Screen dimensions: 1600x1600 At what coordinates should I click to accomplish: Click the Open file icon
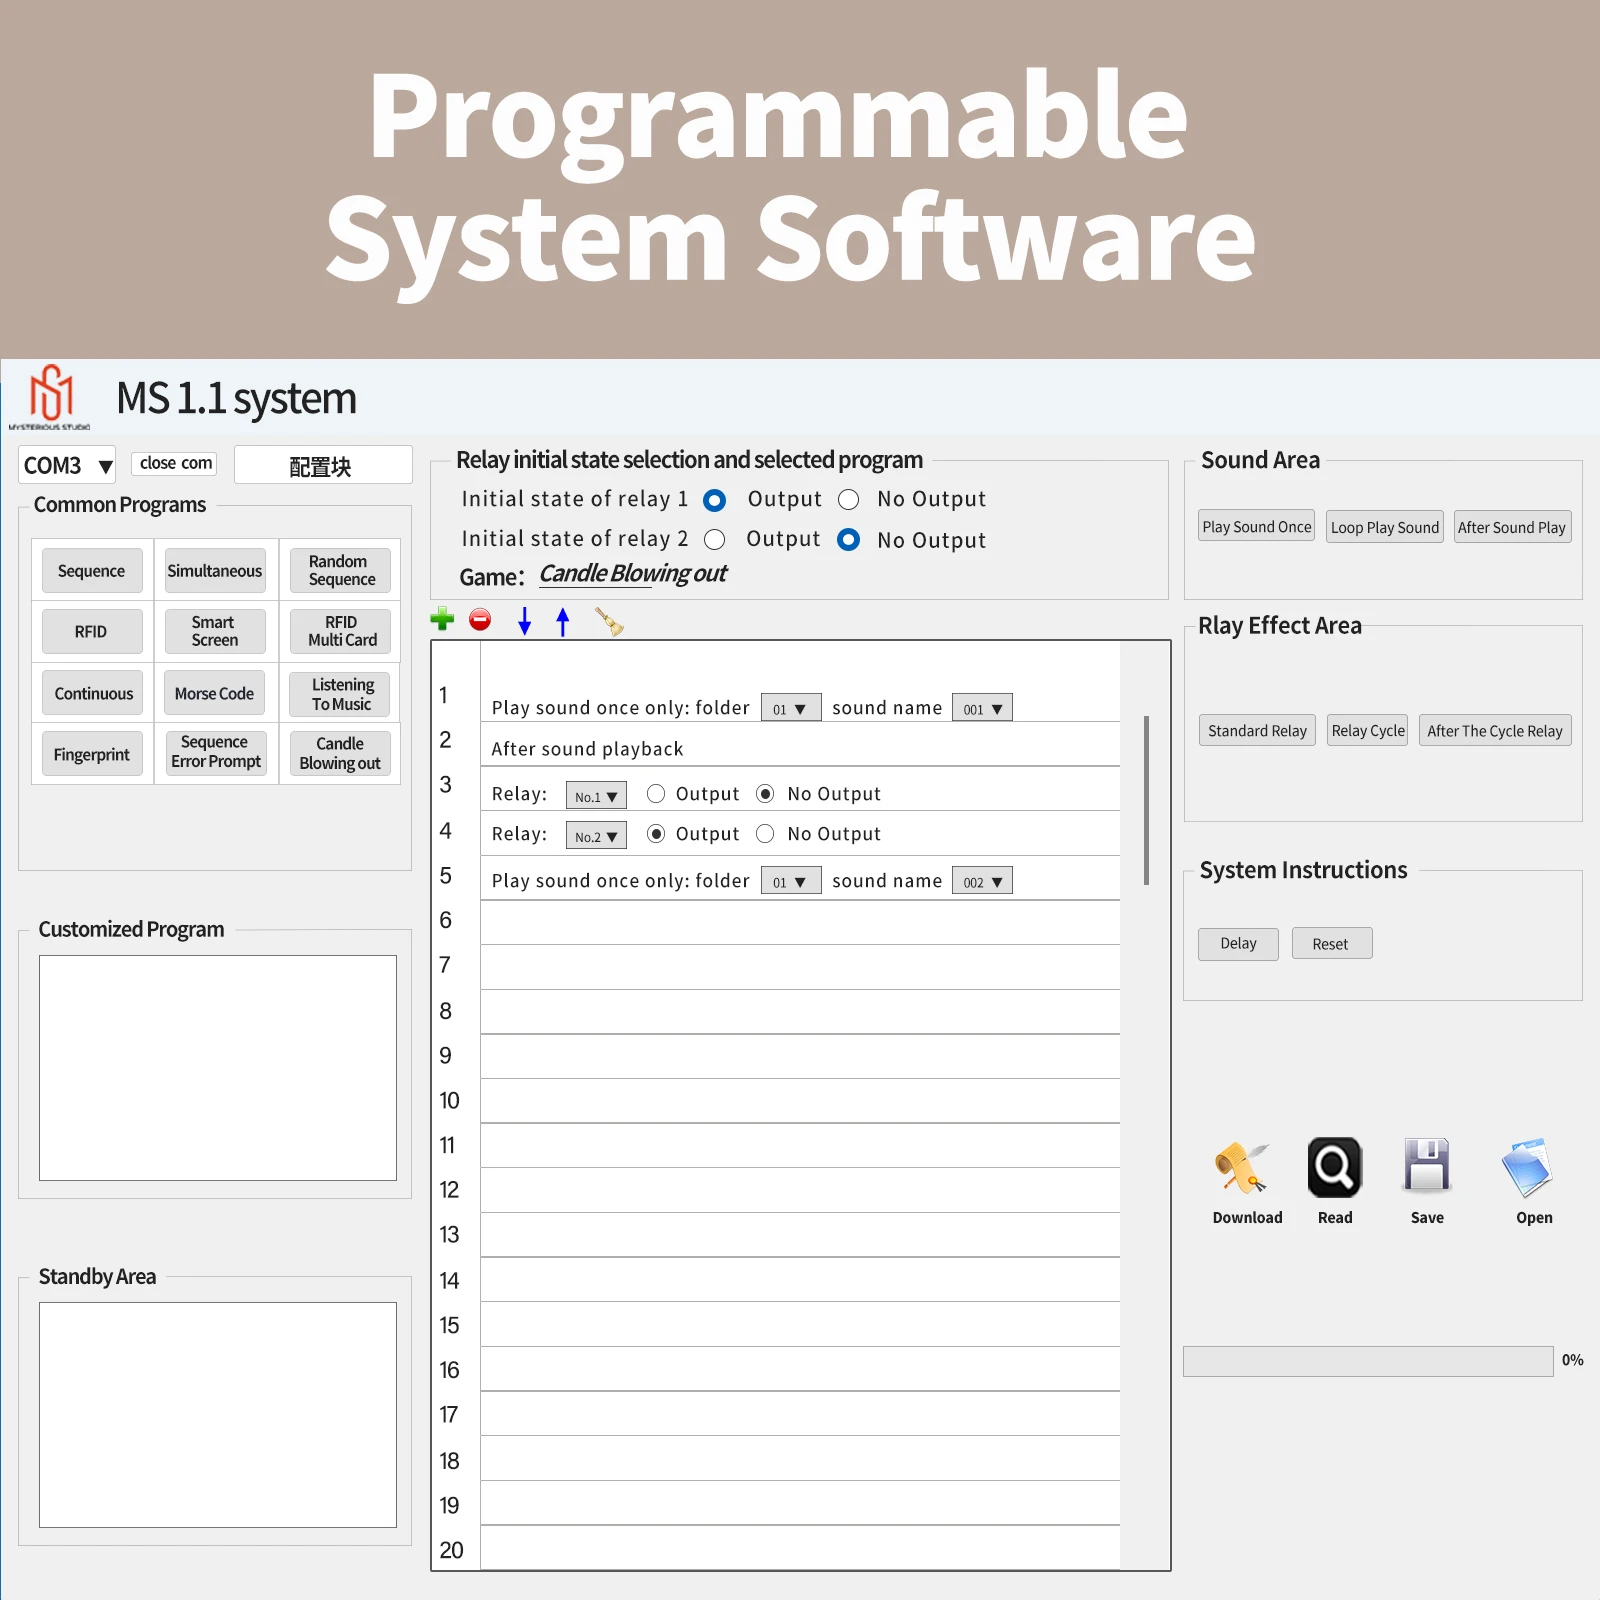(x=1527, y=1167)
